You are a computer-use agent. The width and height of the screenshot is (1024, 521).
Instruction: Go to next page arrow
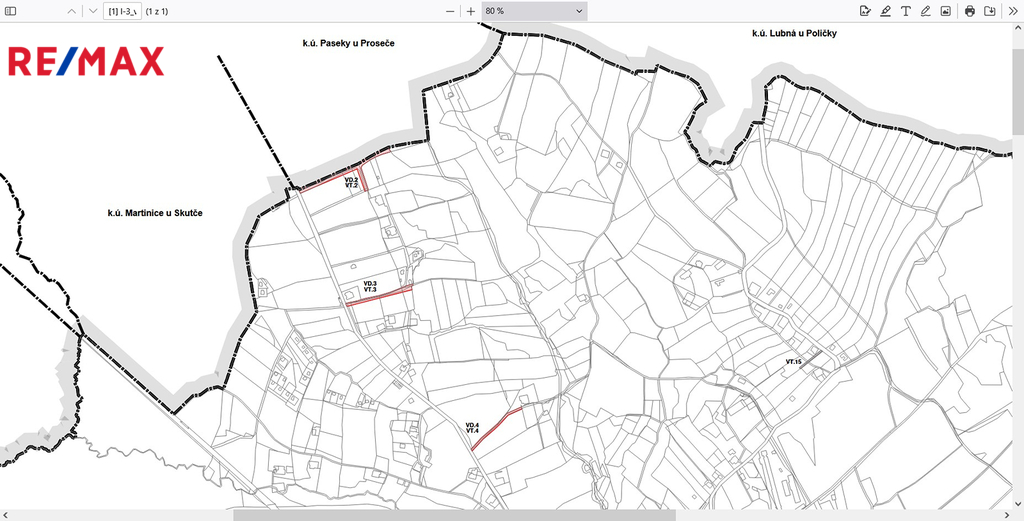tap(92, 11)
